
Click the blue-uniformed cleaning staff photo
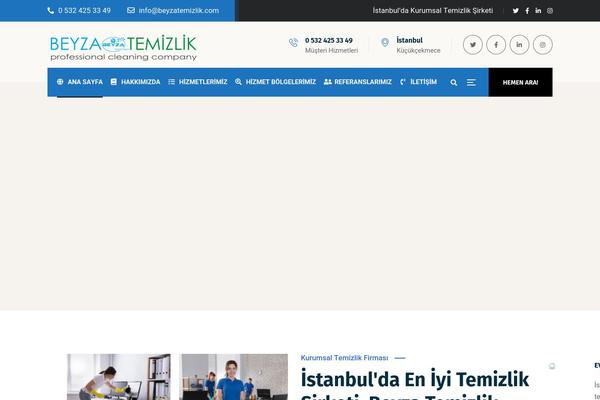pyautogui.click(x=233, y=377)
